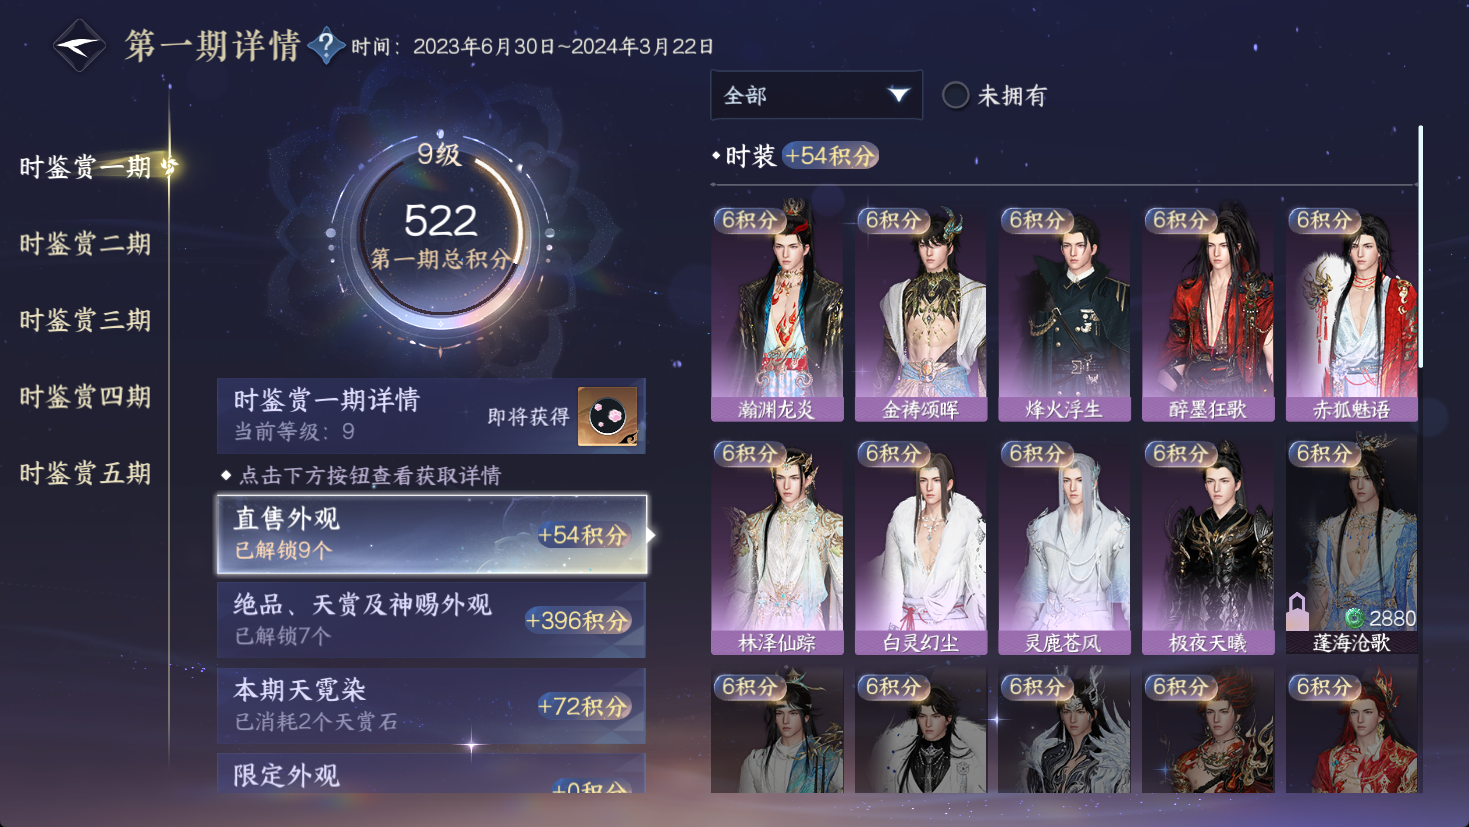Toggle the 未拥有 filter radio button
1469x827 pixels.
click(956, 95)
